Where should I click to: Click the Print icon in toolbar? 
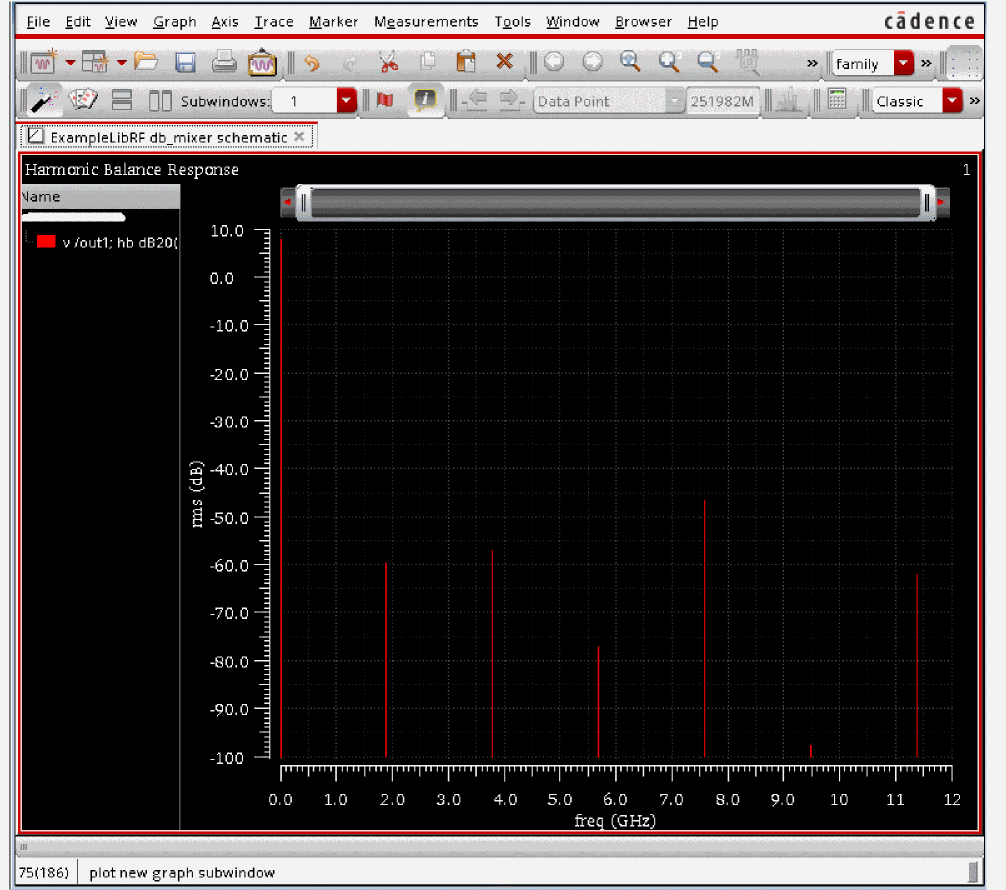coord(223,63)
